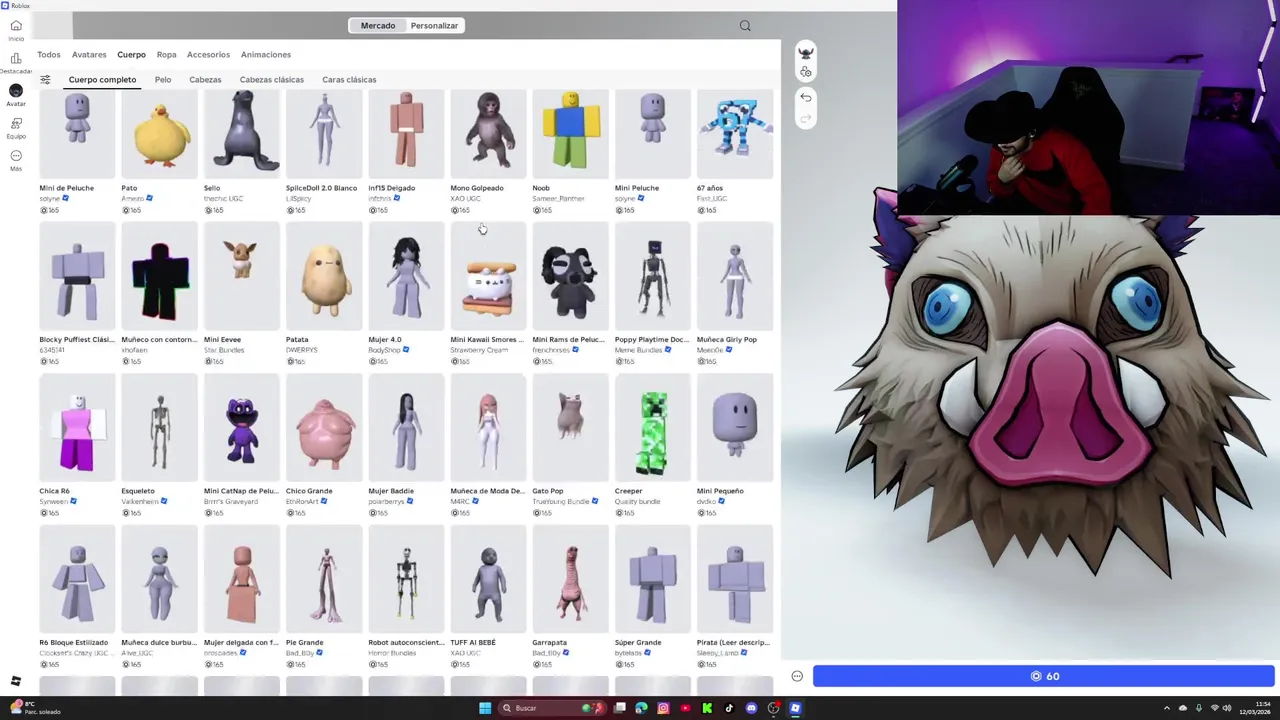Click the undo arrow icon
Screen dimensions: 1280x720
coord(806,98)
